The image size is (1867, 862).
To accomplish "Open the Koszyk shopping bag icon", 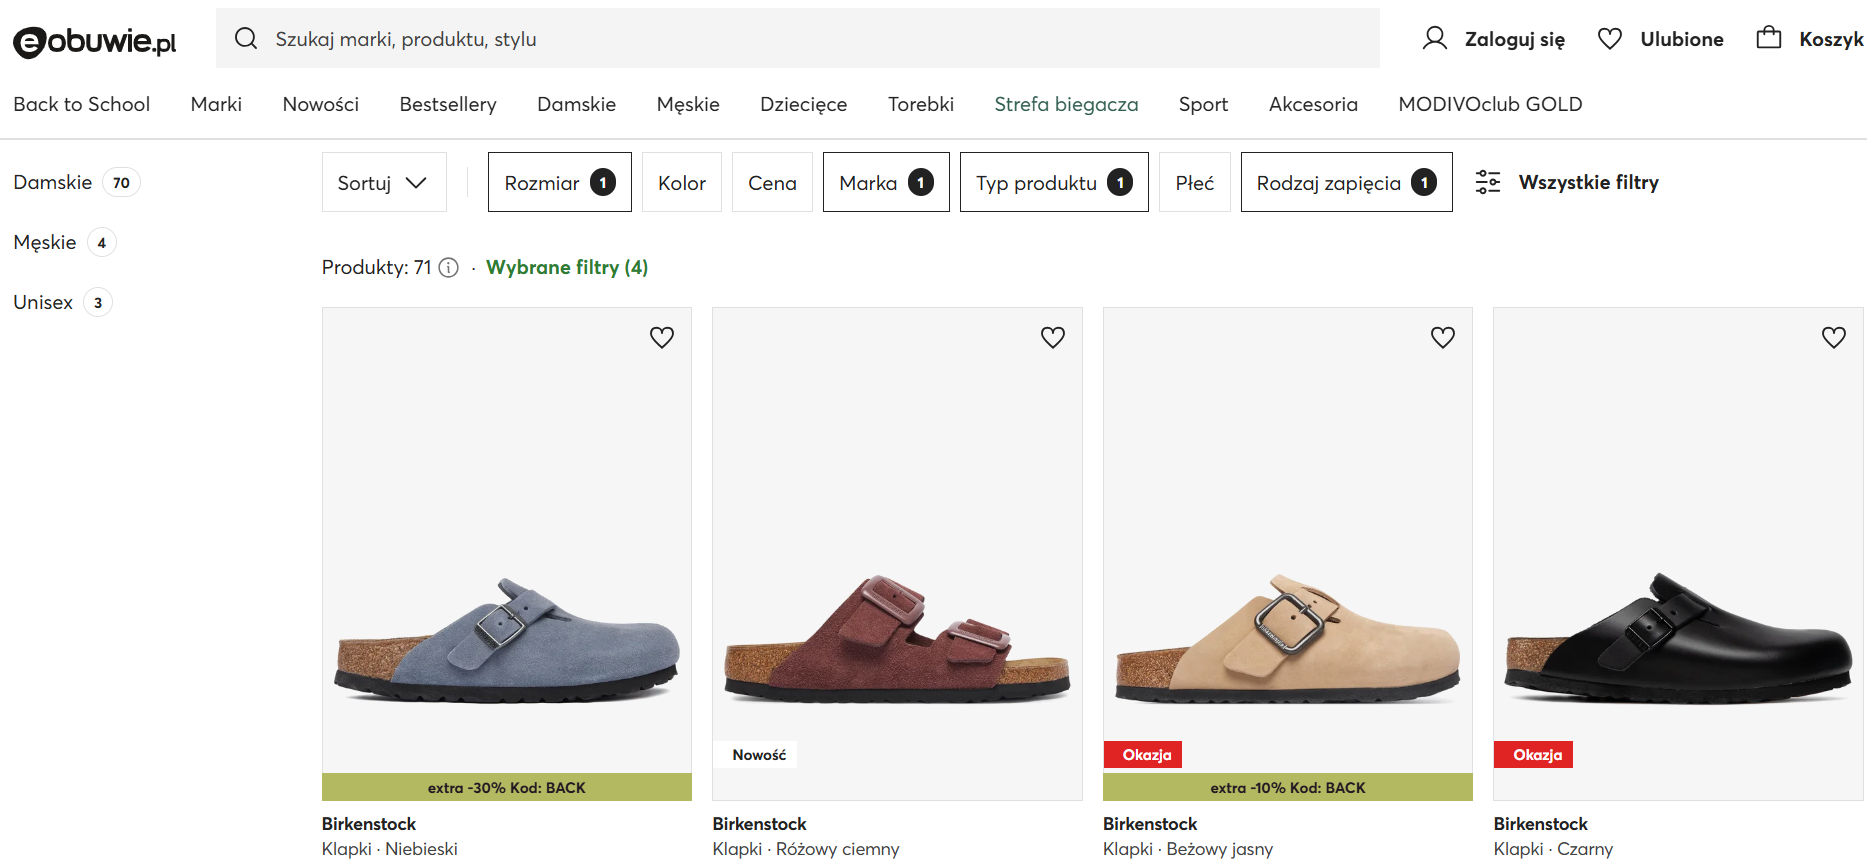I will click(1769, 38).
